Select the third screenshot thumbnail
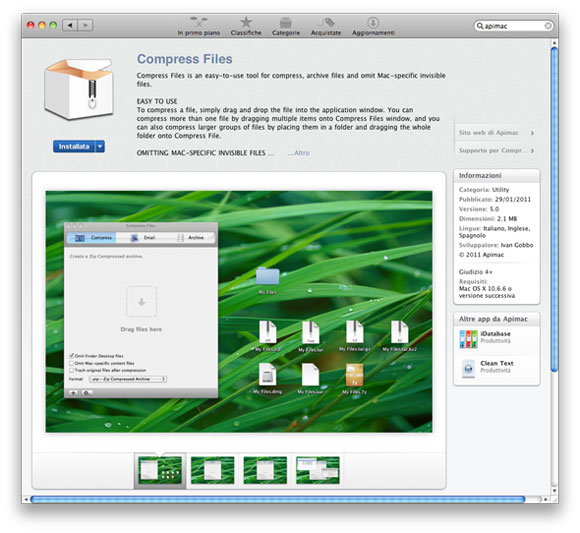Viewport: 580px width, 533px height. [265, 470]
